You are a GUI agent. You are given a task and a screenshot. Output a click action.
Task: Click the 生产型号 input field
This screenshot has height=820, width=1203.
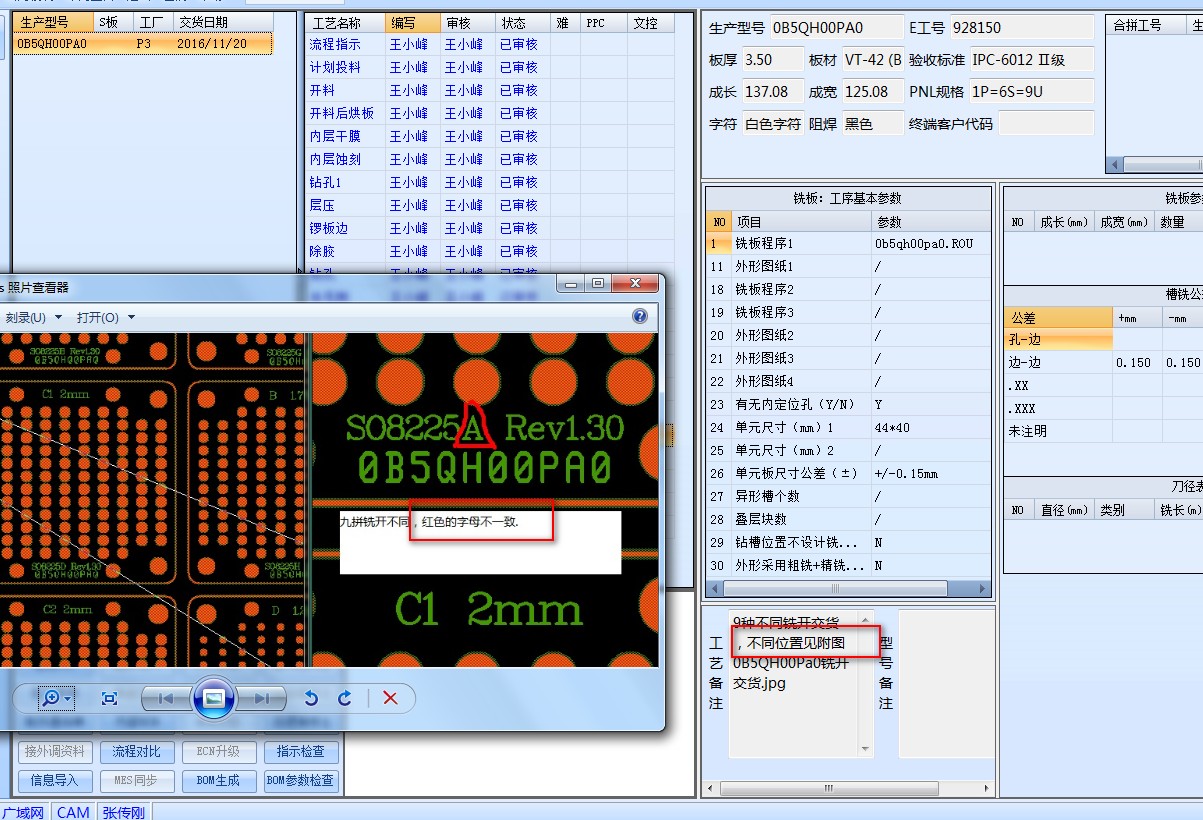[835, 28]
